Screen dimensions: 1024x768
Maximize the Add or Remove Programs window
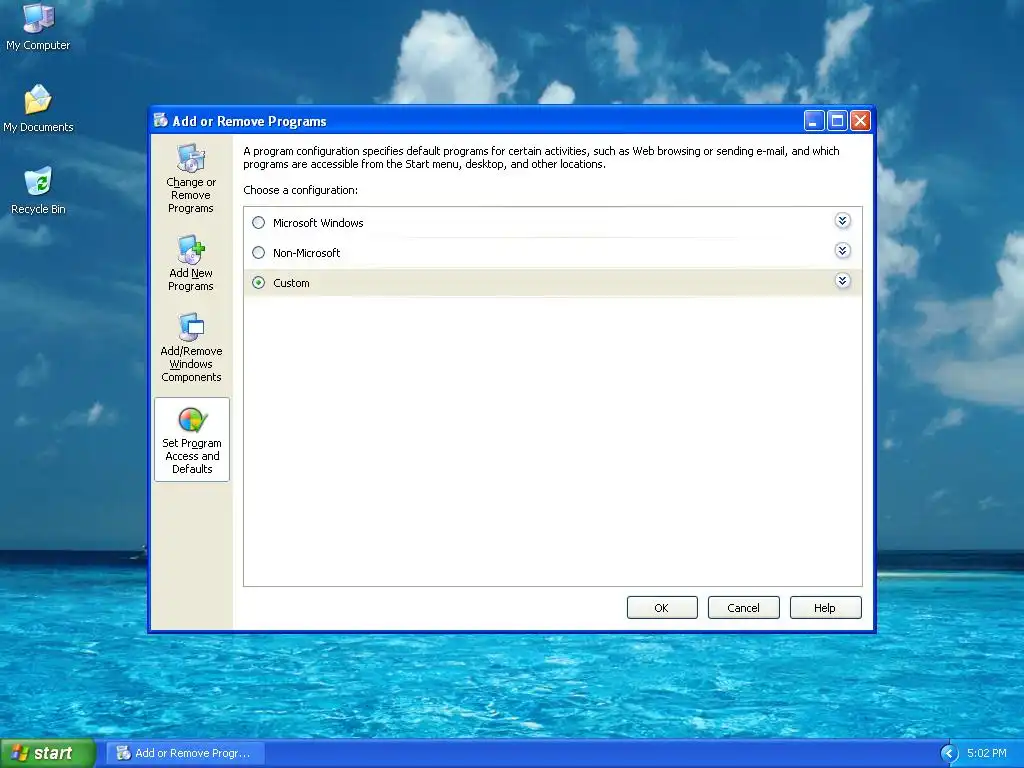(x=837, y=121)
